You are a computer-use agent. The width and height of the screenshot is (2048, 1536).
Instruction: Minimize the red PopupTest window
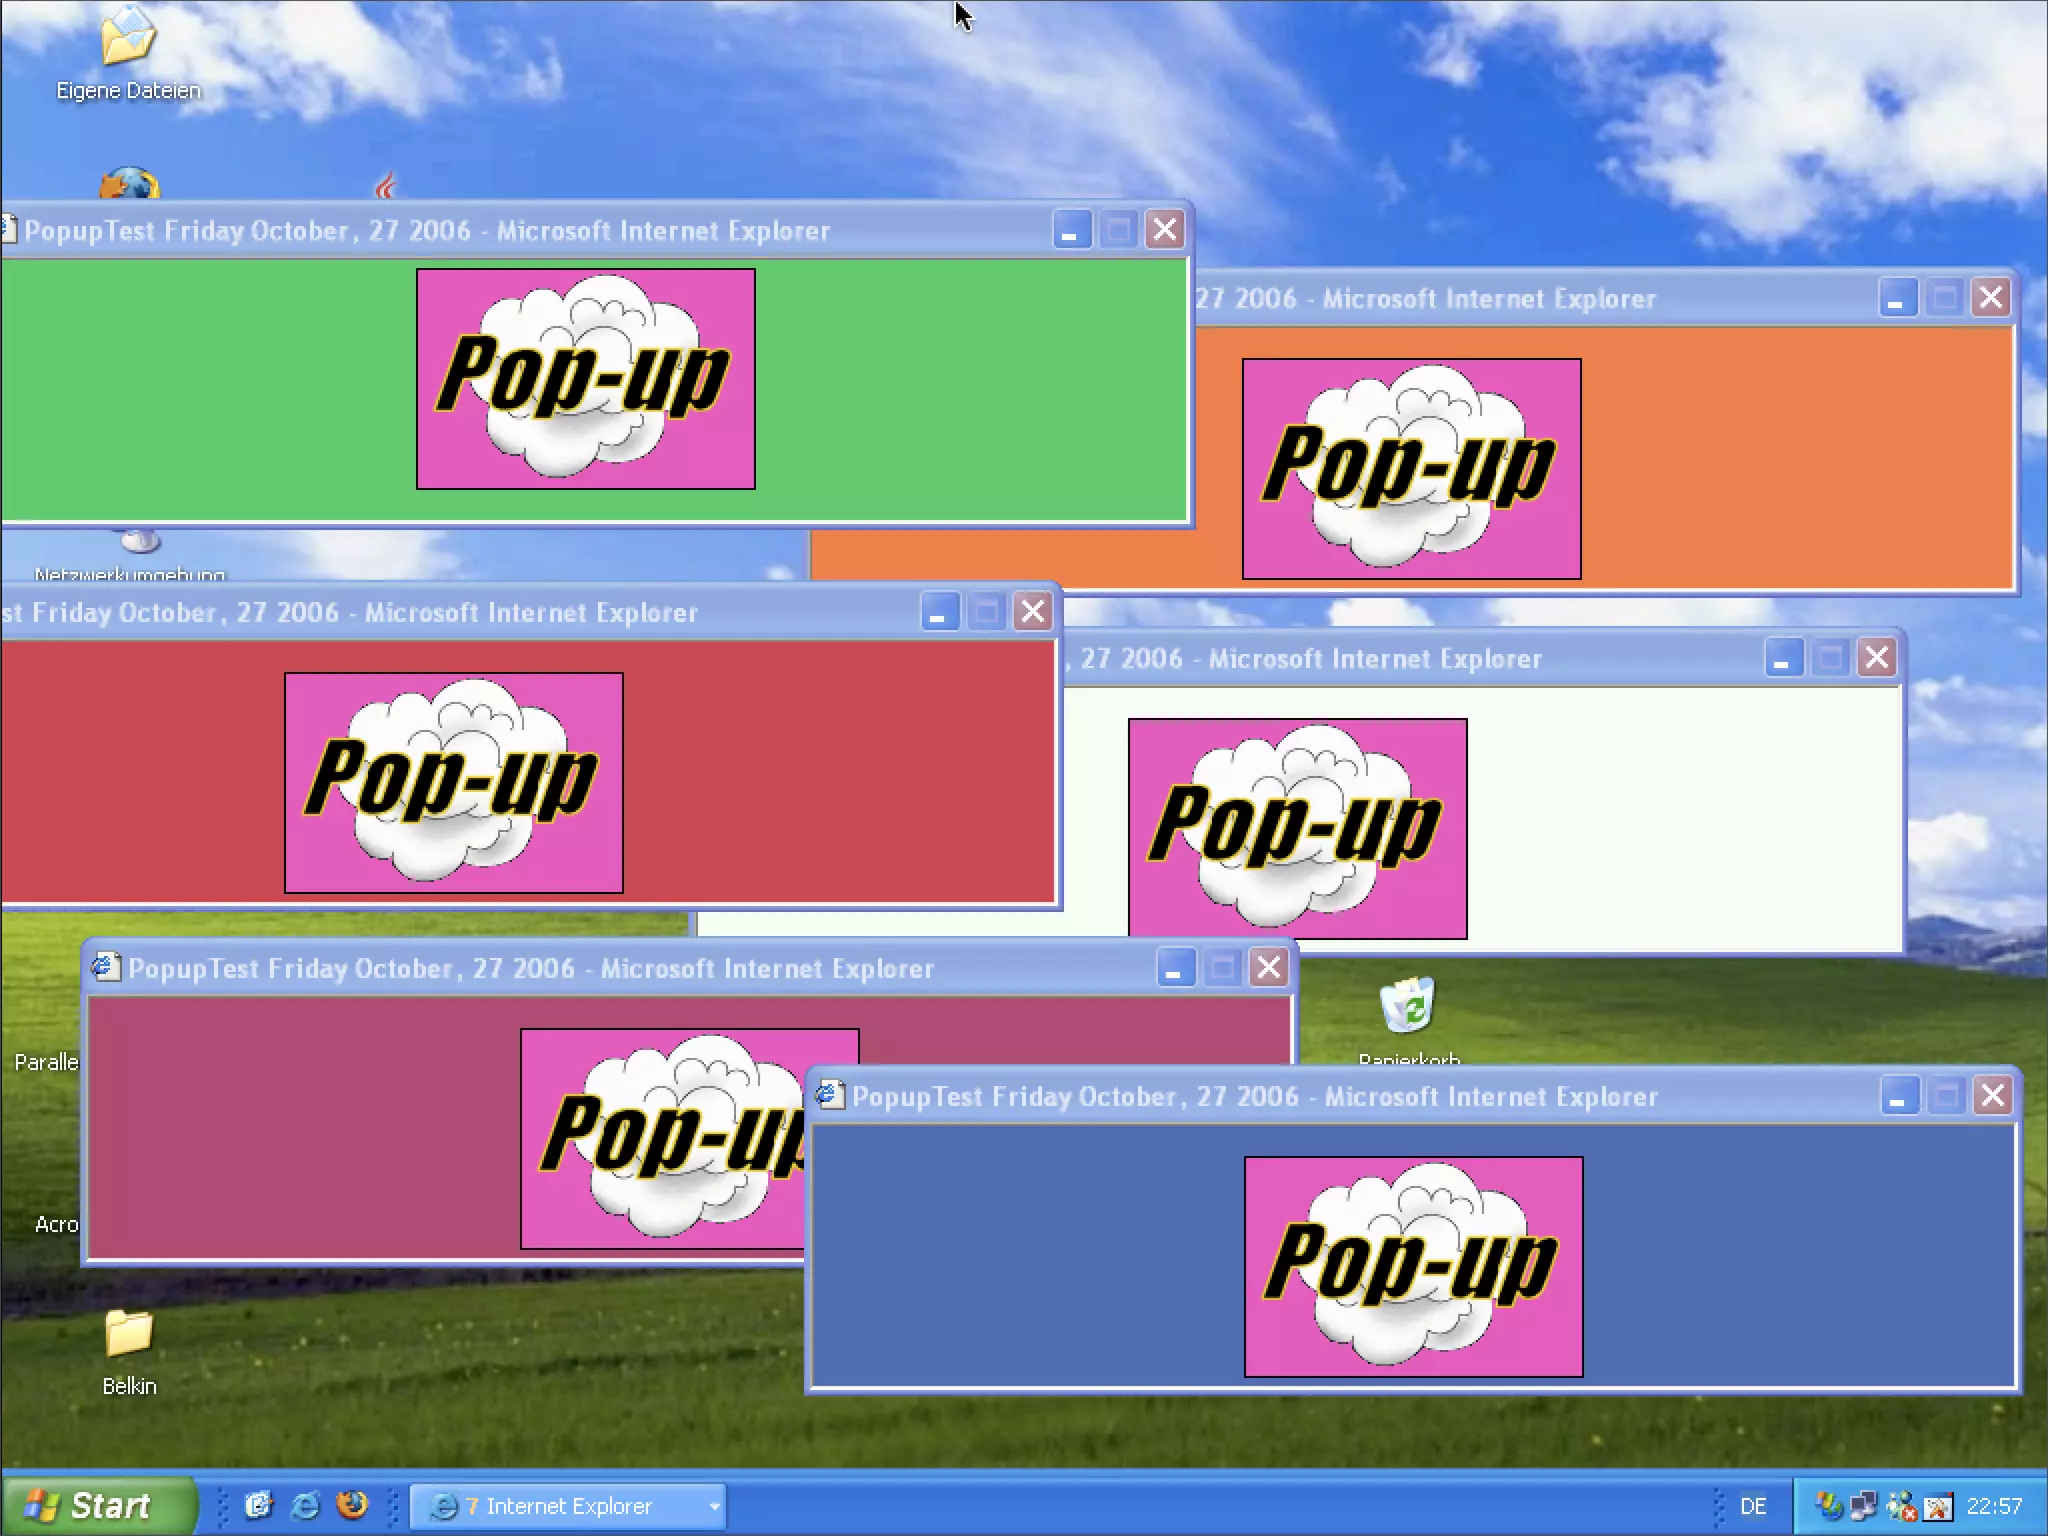tap(939, 612)
